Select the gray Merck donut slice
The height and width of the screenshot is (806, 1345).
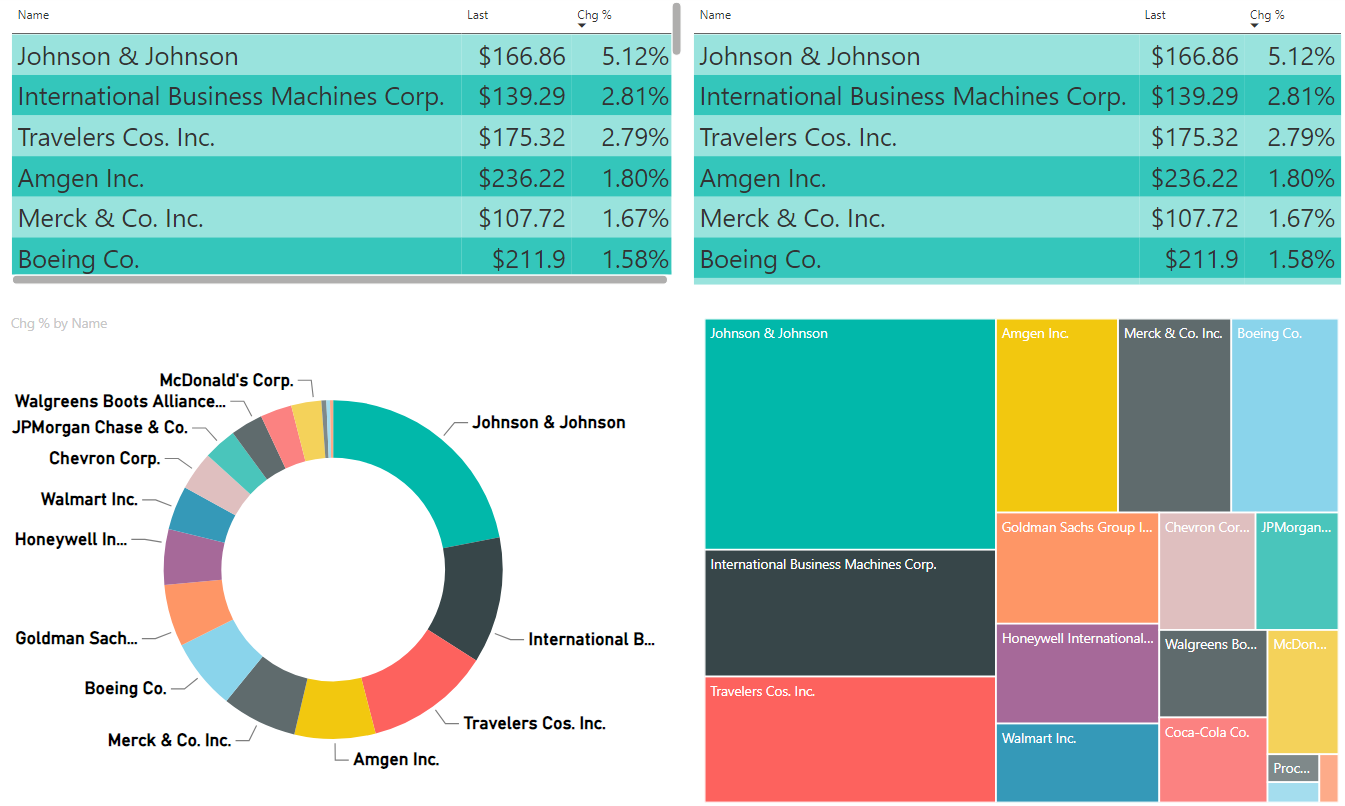coord(269,692)
